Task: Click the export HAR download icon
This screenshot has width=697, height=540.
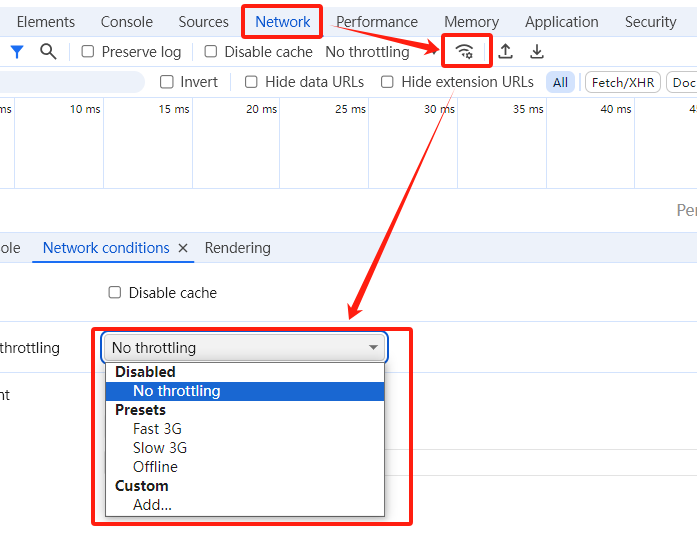Action: pyautogui.click(x=537, y=52)
